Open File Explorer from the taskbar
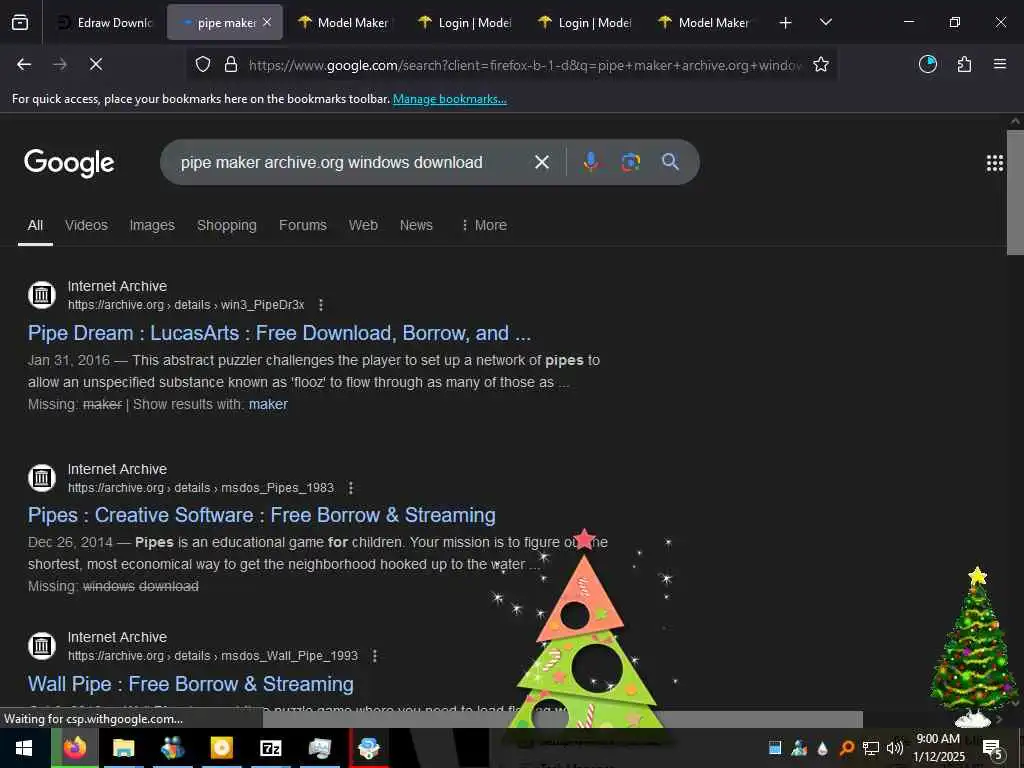Screen dimensions: 1024x768 123,748
